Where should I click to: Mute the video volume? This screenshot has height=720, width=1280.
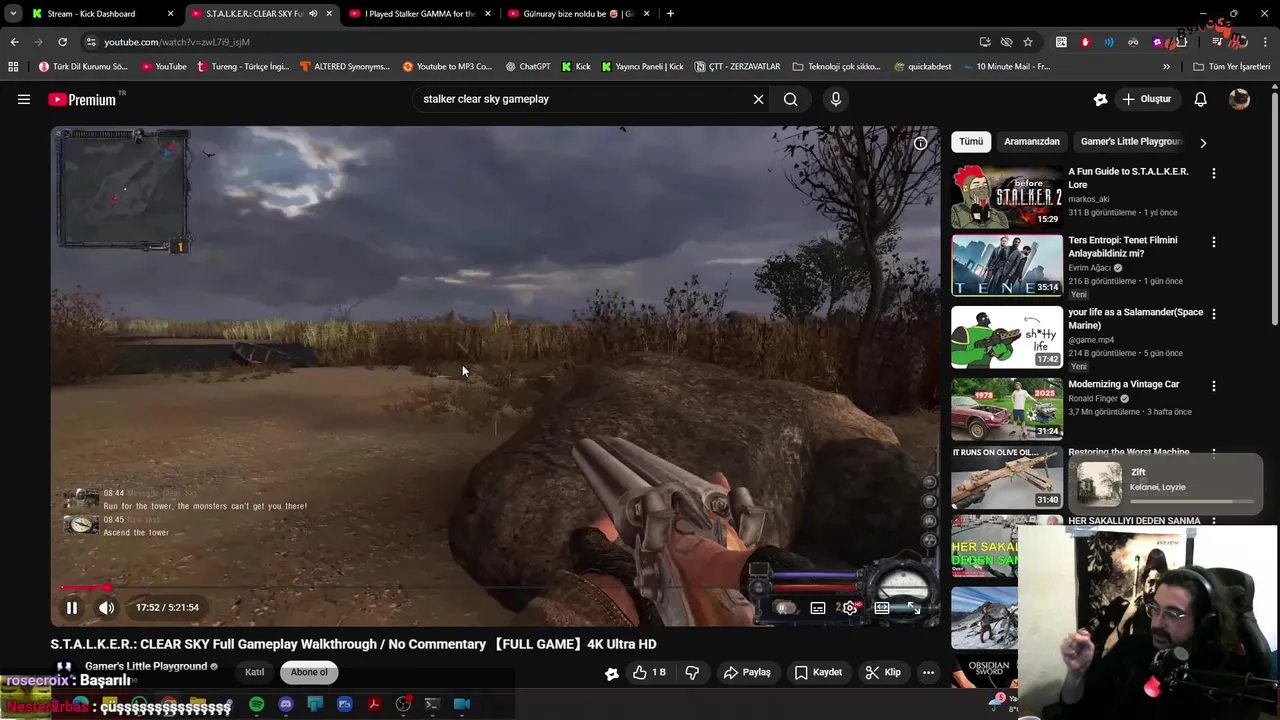coord(106,607)
